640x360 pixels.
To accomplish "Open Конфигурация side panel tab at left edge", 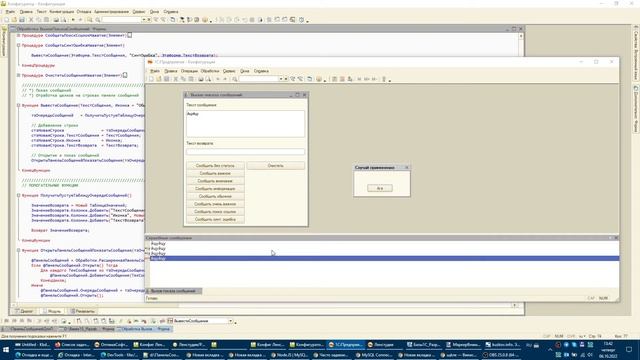I will click(4, 42).
